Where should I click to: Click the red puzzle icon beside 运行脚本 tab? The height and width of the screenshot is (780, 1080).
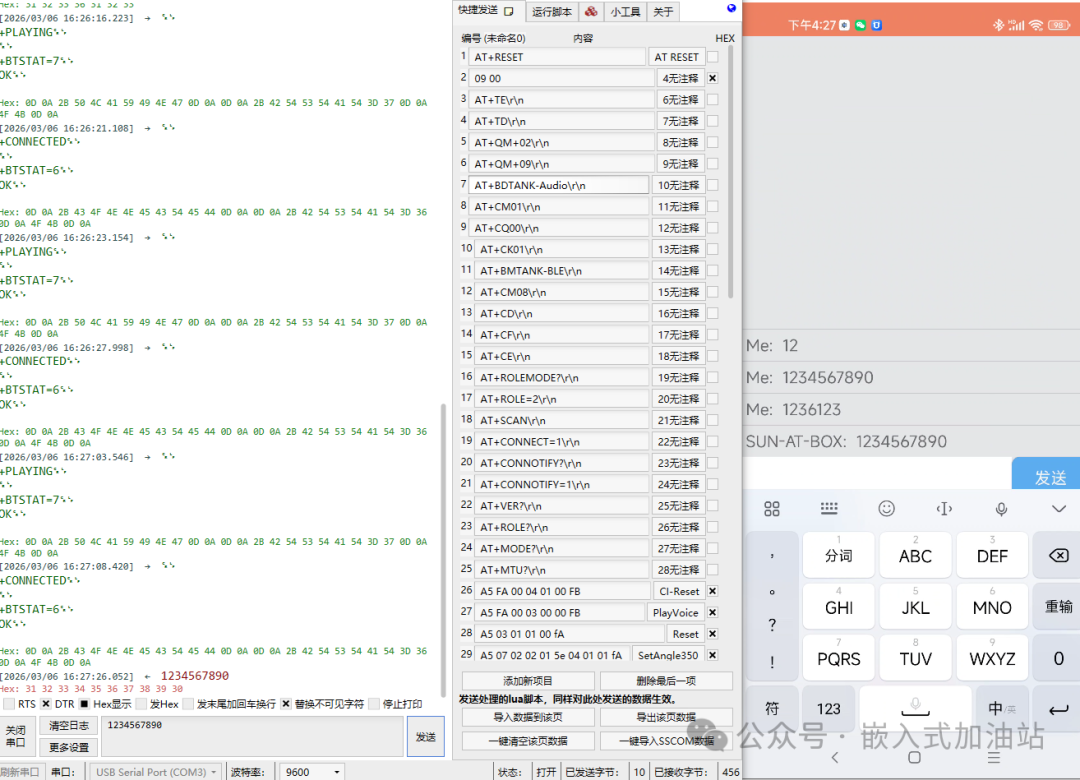[591, 11]
